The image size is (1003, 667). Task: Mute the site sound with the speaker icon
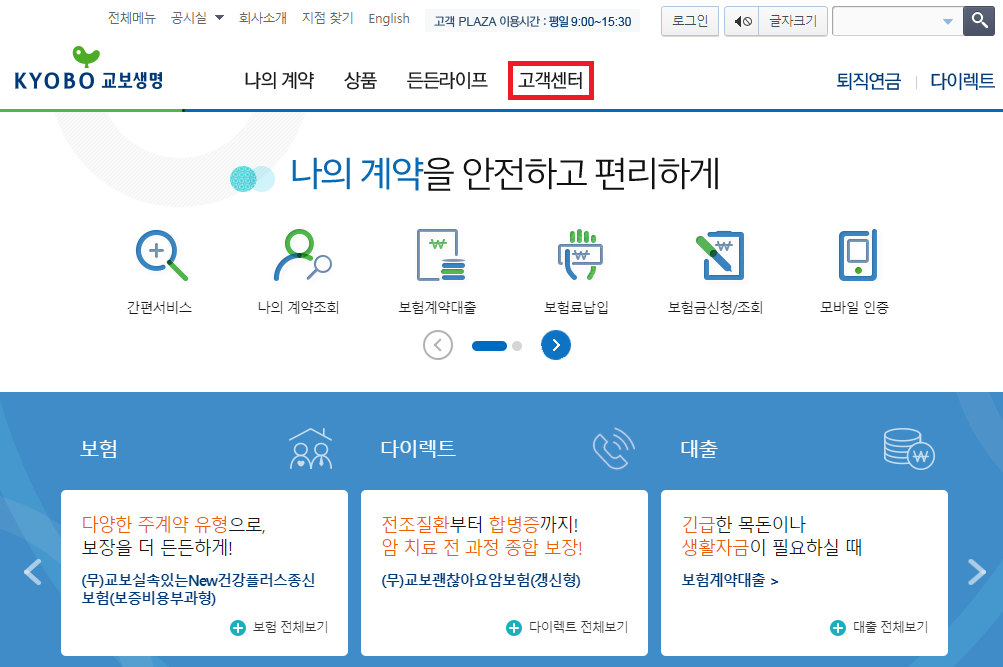point(742,21)
